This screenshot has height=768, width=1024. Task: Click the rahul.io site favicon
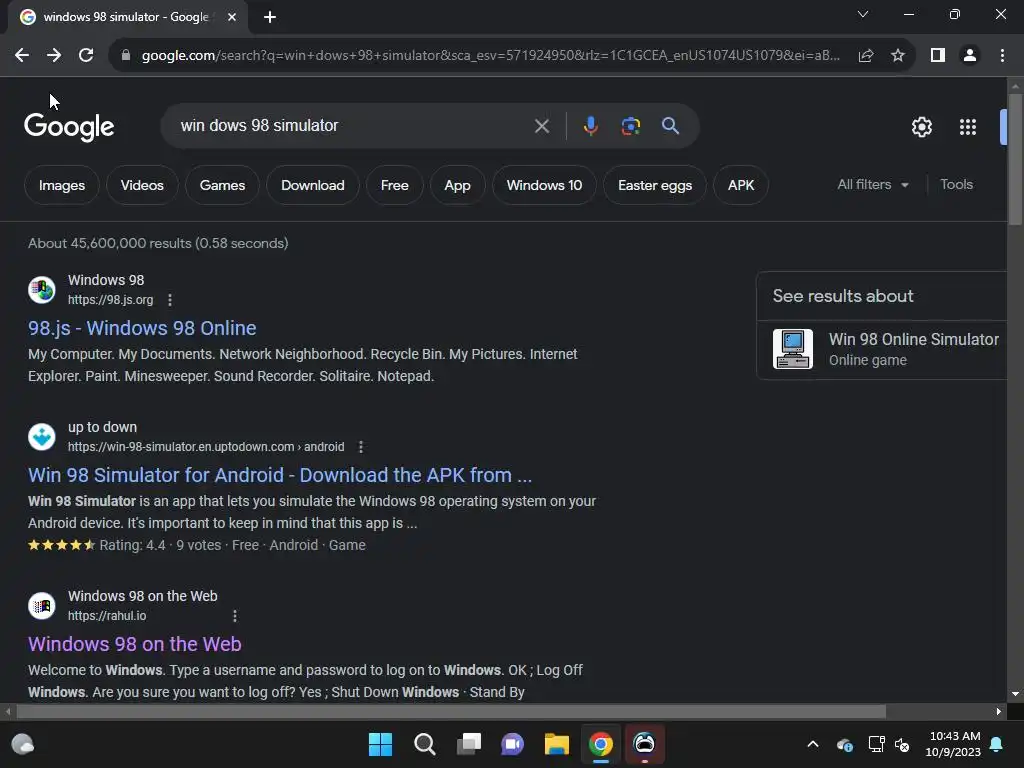pyautogui.click(x=42, y=606)
